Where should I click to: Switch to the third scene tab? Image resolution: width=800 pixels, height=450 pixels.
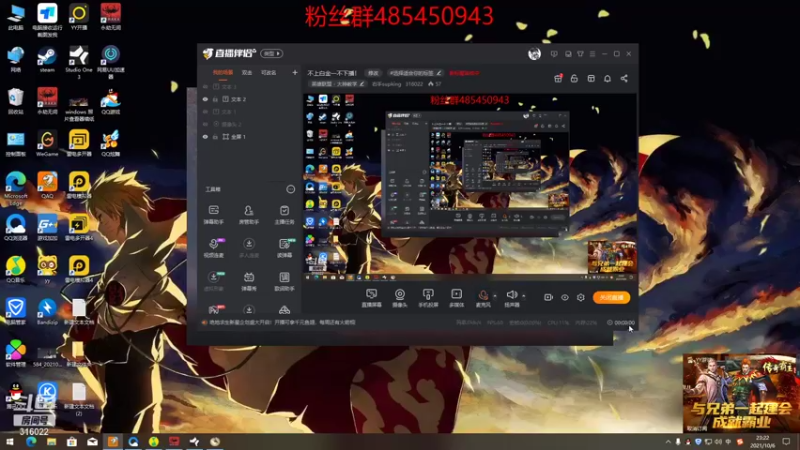coord(268,73)
